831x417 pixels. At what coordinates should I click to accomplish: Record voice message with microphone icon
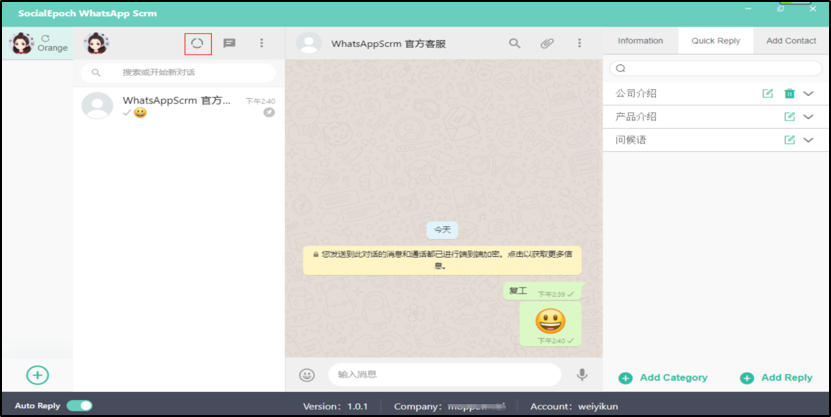(x=582, y=374)
